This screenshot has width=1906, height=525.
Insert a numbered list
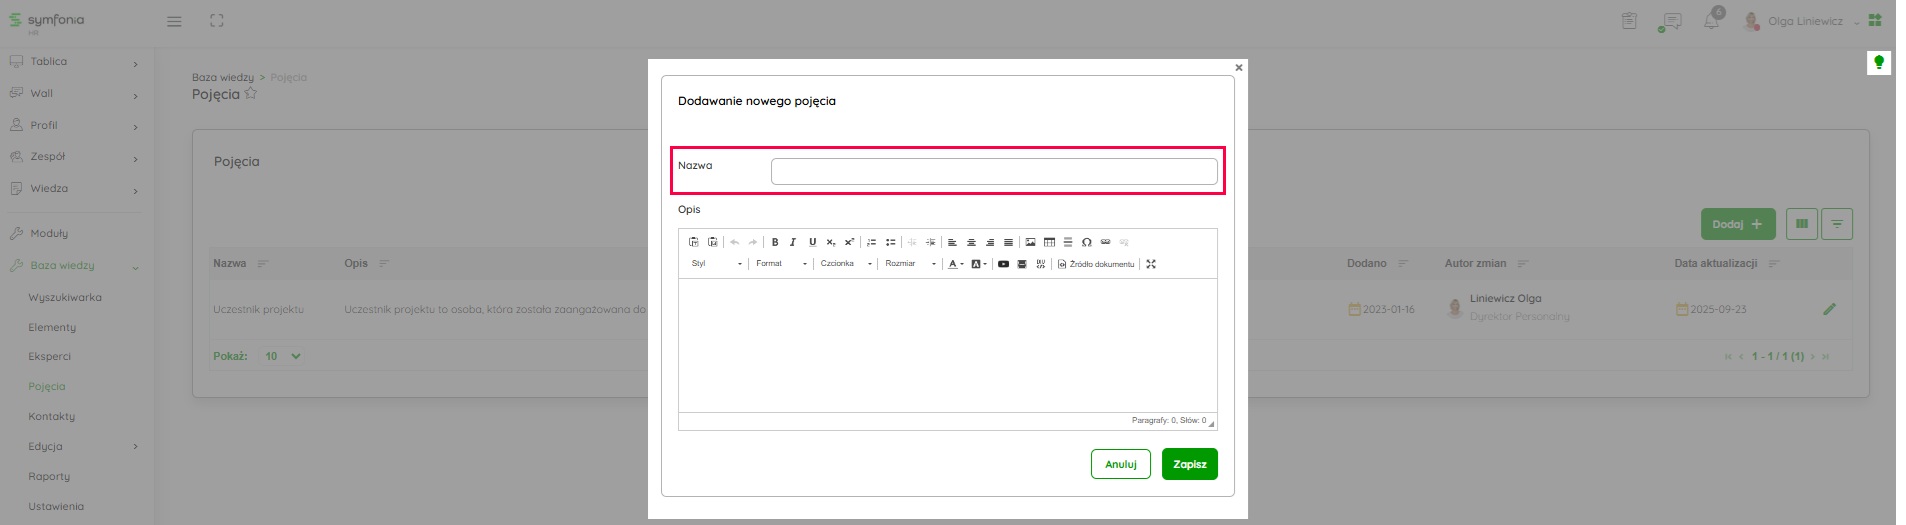point(872,242)
